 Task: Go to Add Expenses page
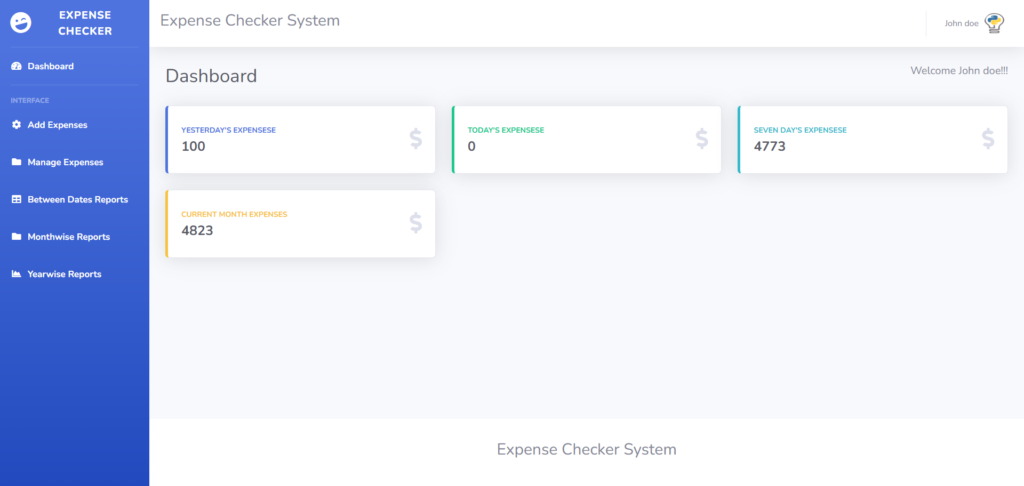point(58,125)
